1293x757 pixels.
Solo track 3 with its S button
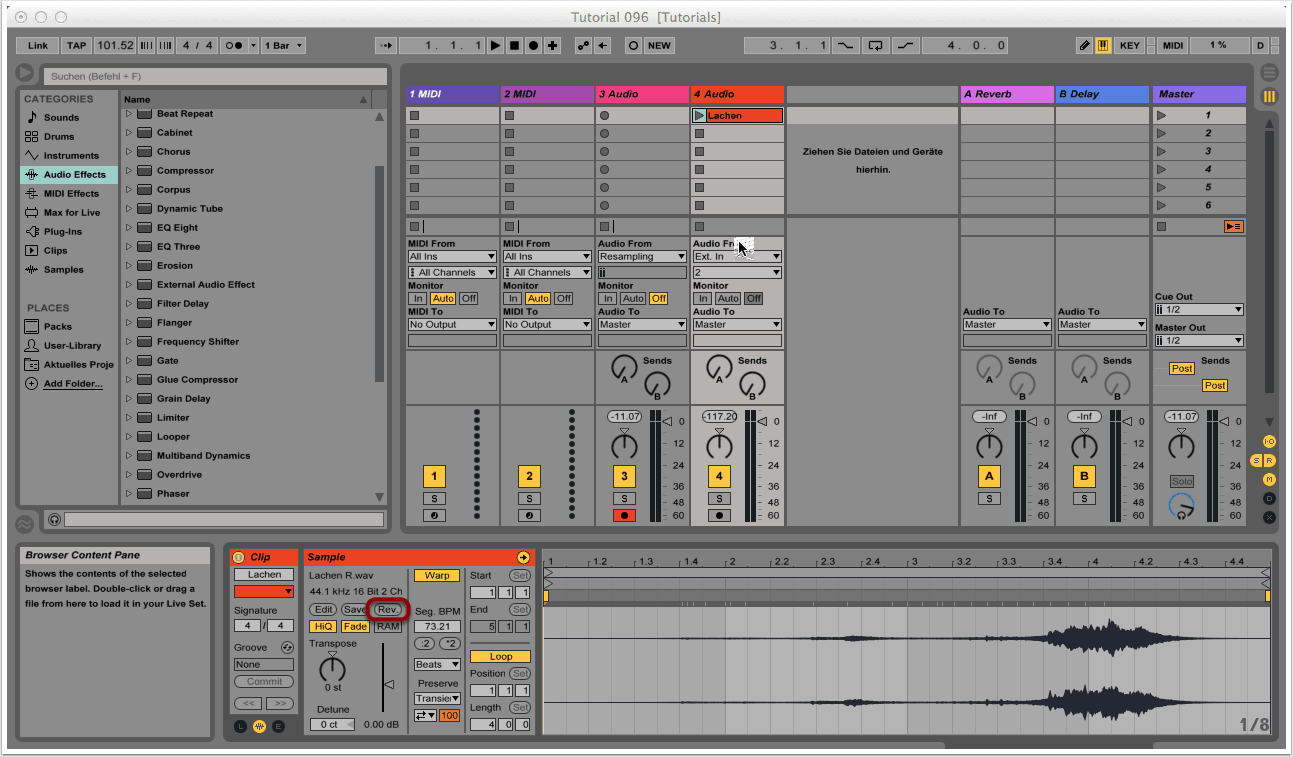tap(624, 498)
